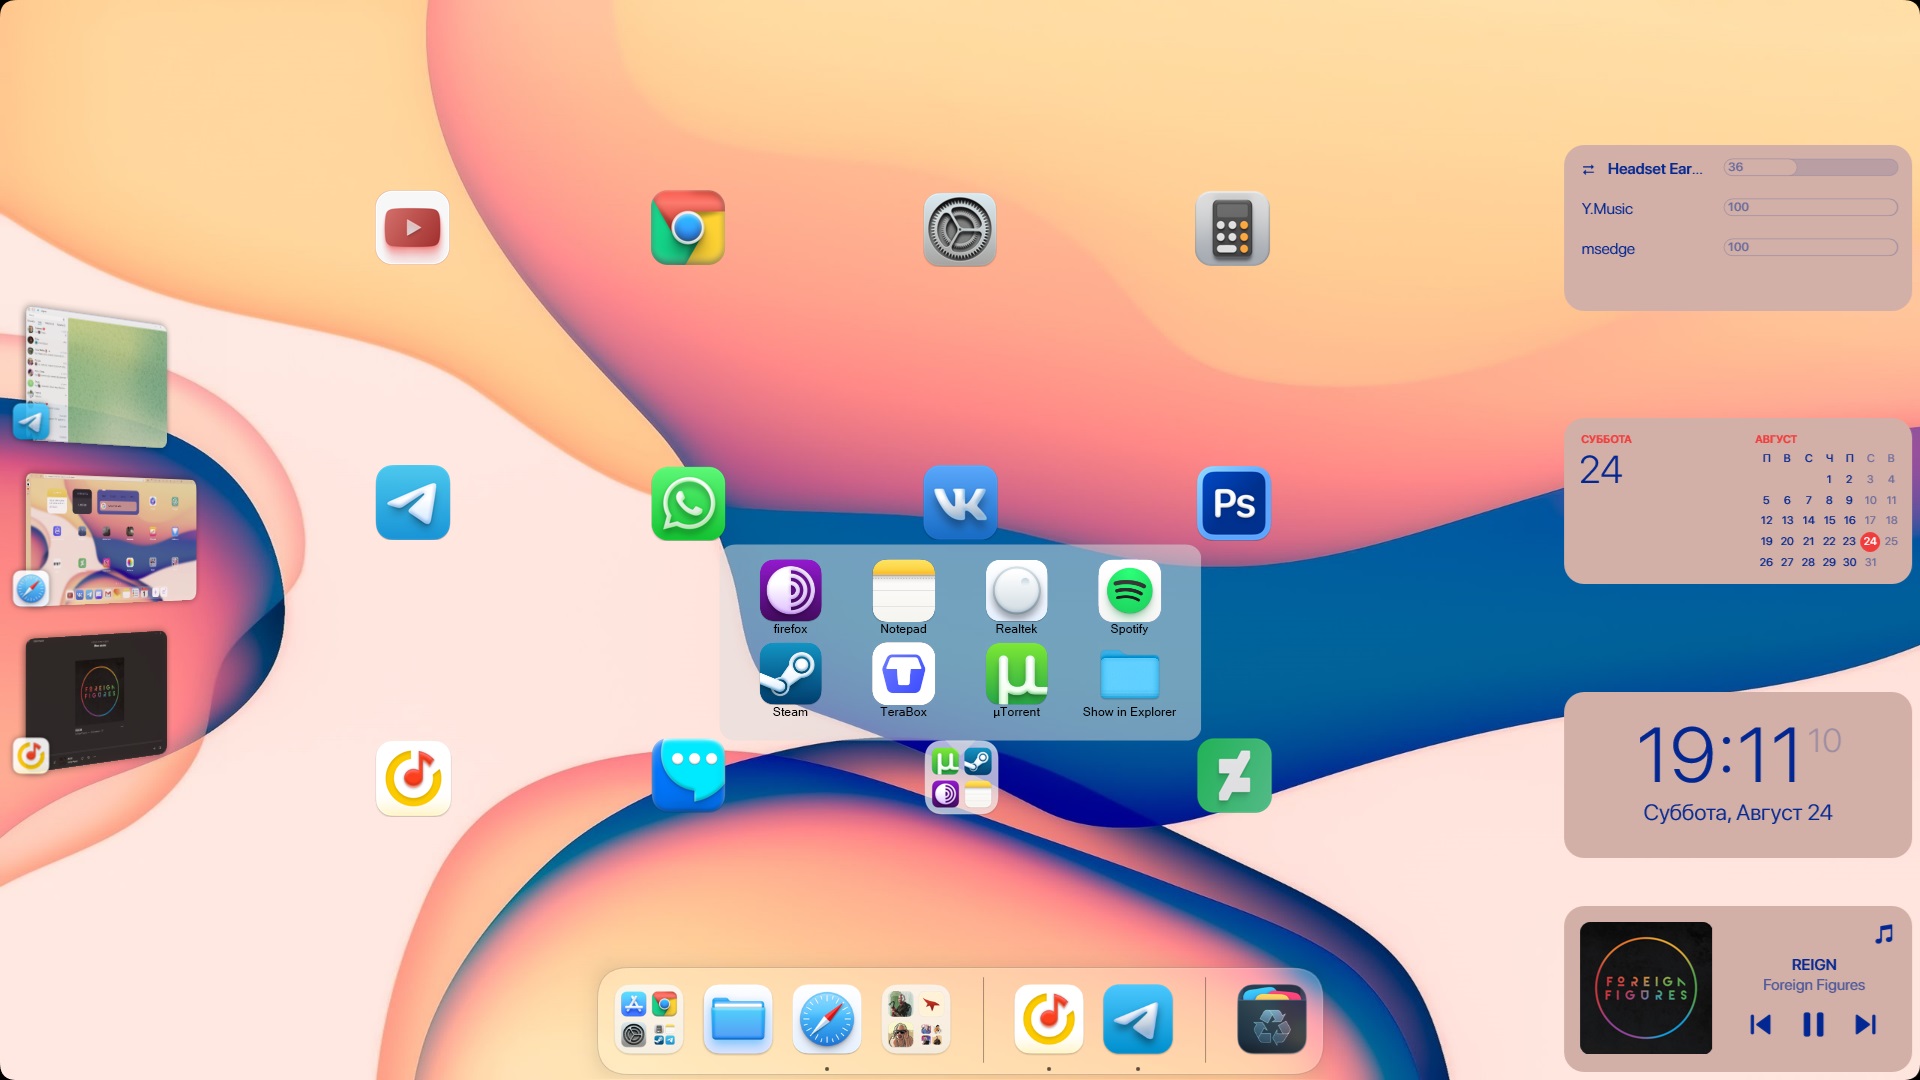Adjust the msedge volume slider
This screenshot has width=1920, height=1080.
click(x=1810, y=247)
